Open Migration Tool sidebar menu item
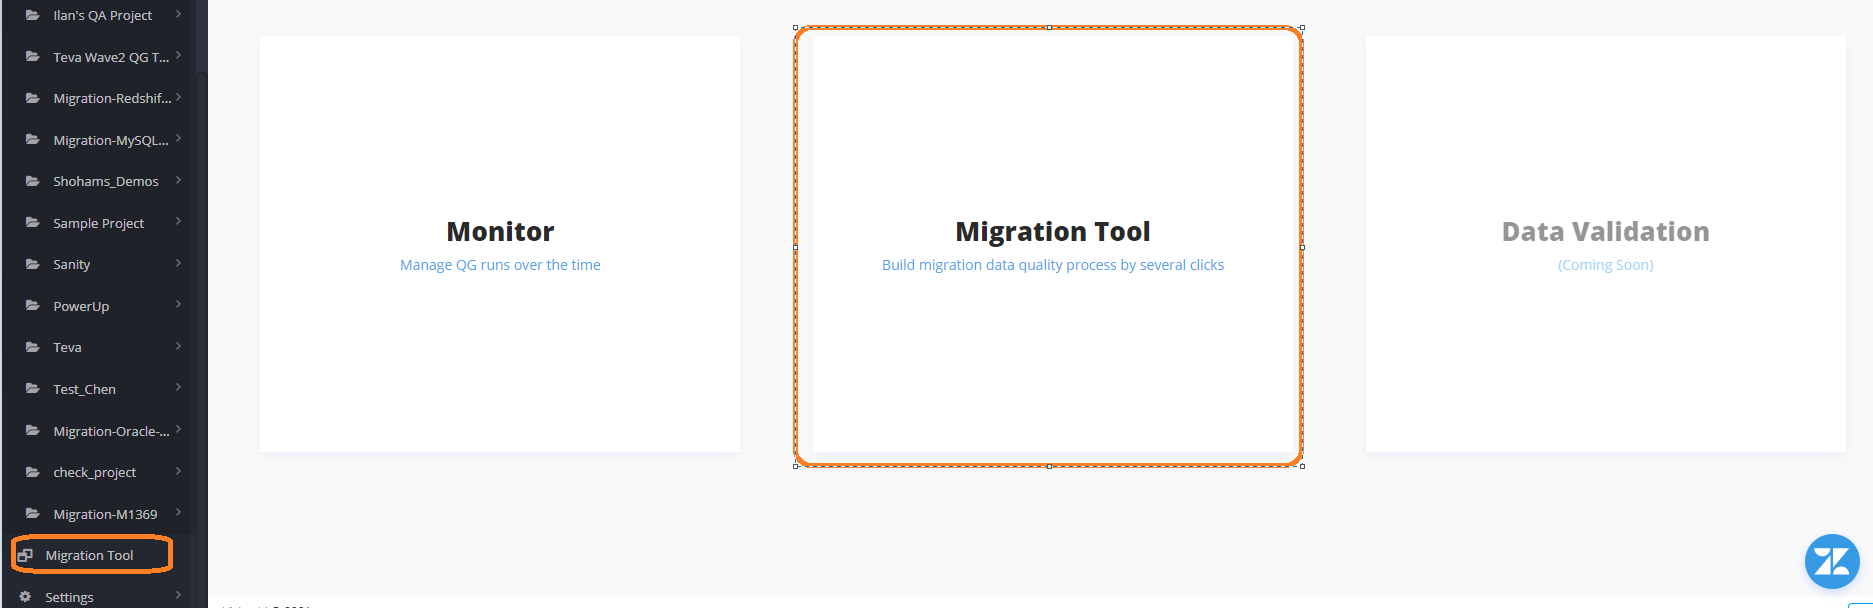This screenshot has height=608, width=1873. [x=89, y=555]
